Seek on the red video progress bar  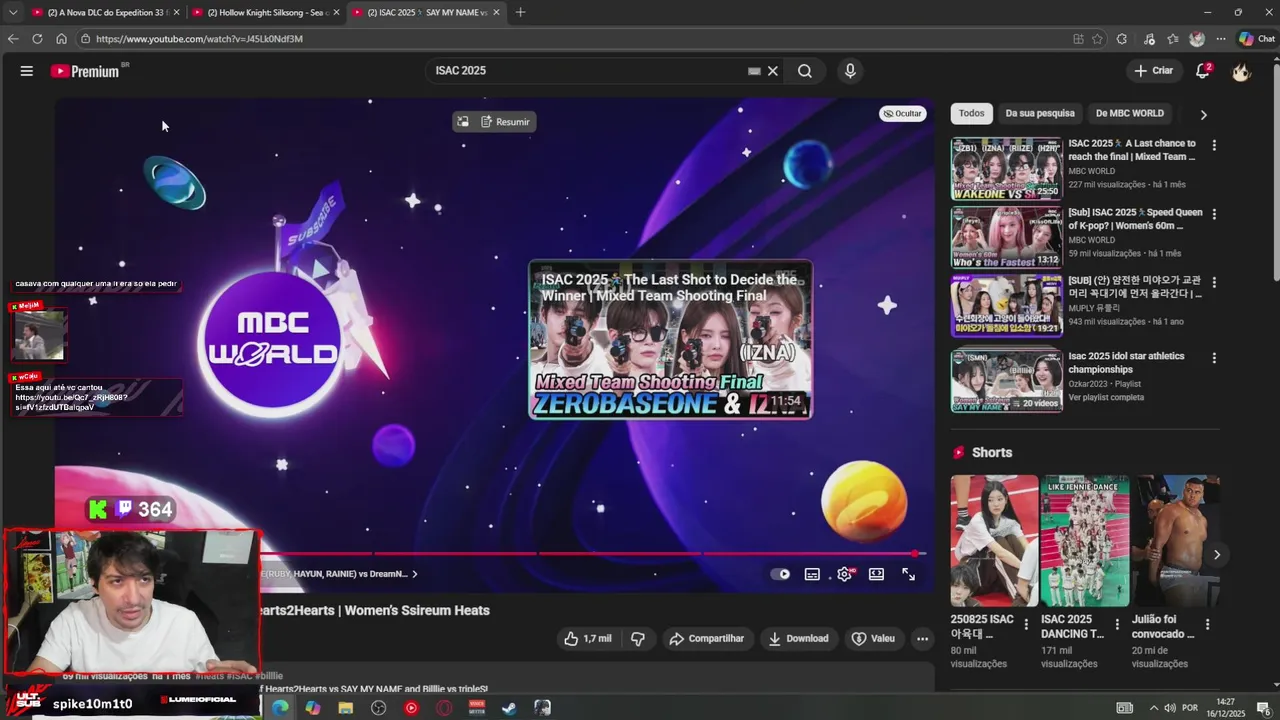coord(593,553)
